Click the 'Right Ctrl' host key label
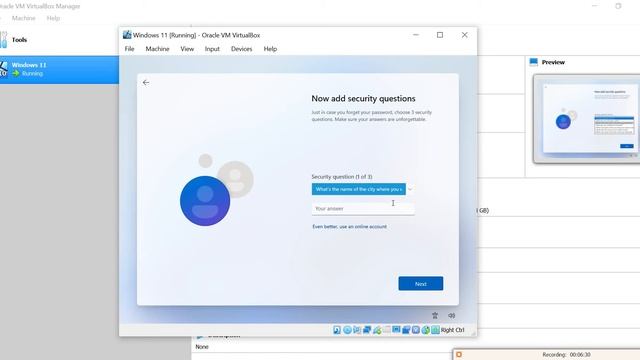 [453, 330]
